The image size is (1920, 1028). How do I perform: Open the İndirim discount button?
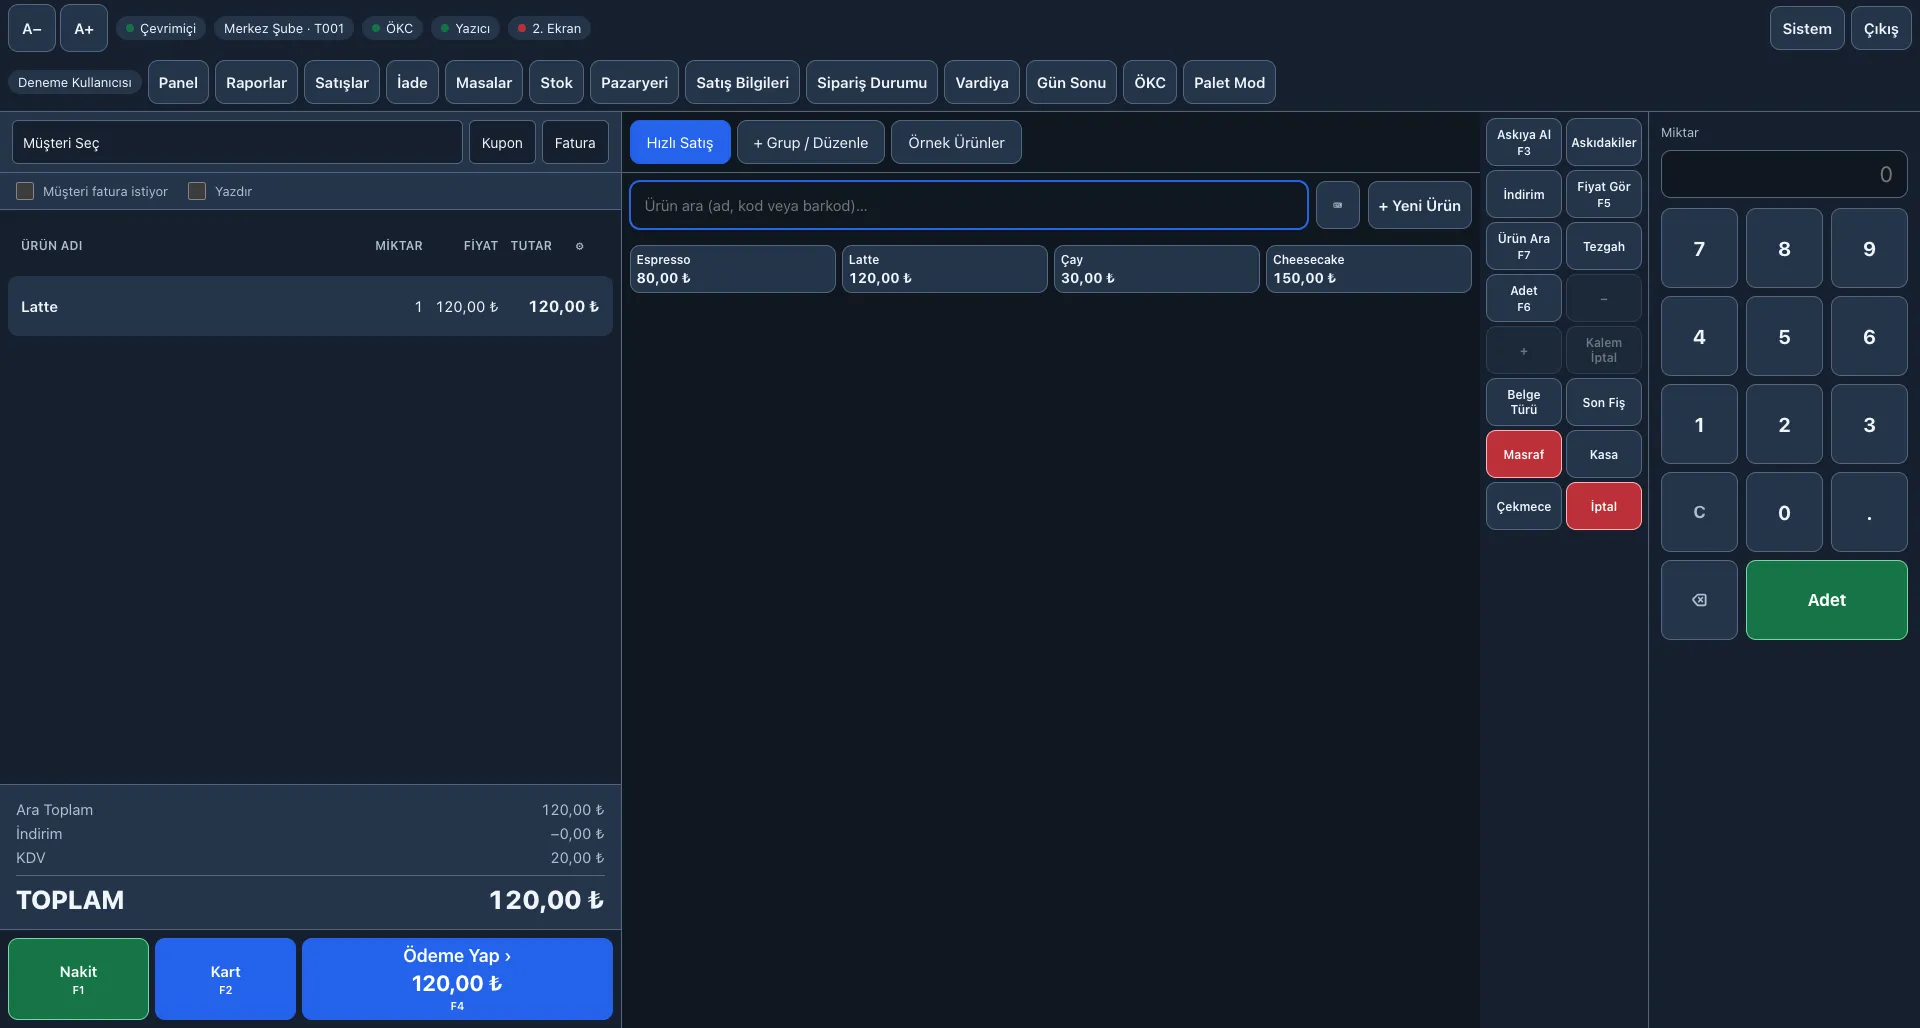[1524, 194]
